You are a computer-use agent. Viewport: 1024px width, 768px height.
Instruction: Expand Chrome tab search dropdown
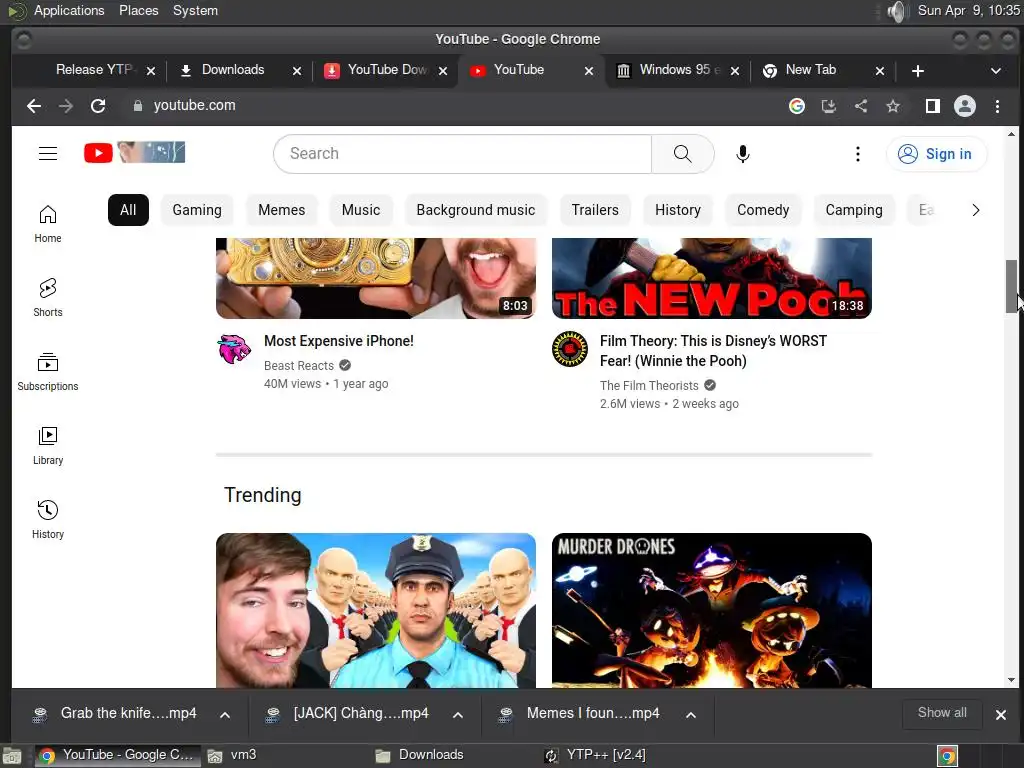[996, 71]
